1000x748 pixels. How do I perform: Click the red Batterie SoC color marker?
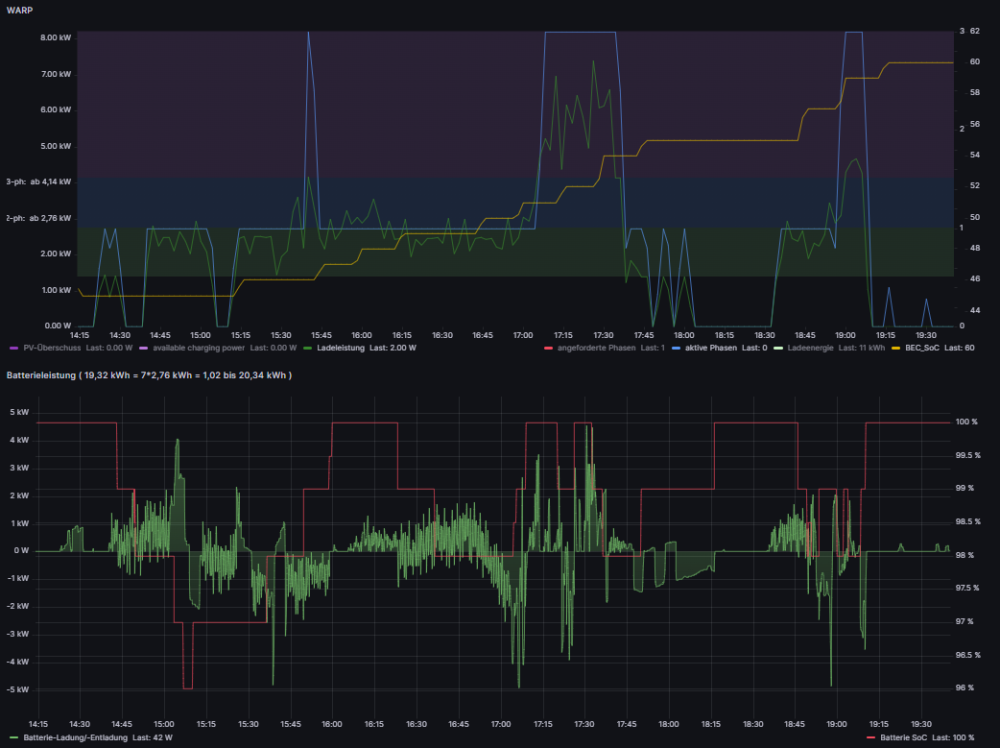[x=870, y=738]
